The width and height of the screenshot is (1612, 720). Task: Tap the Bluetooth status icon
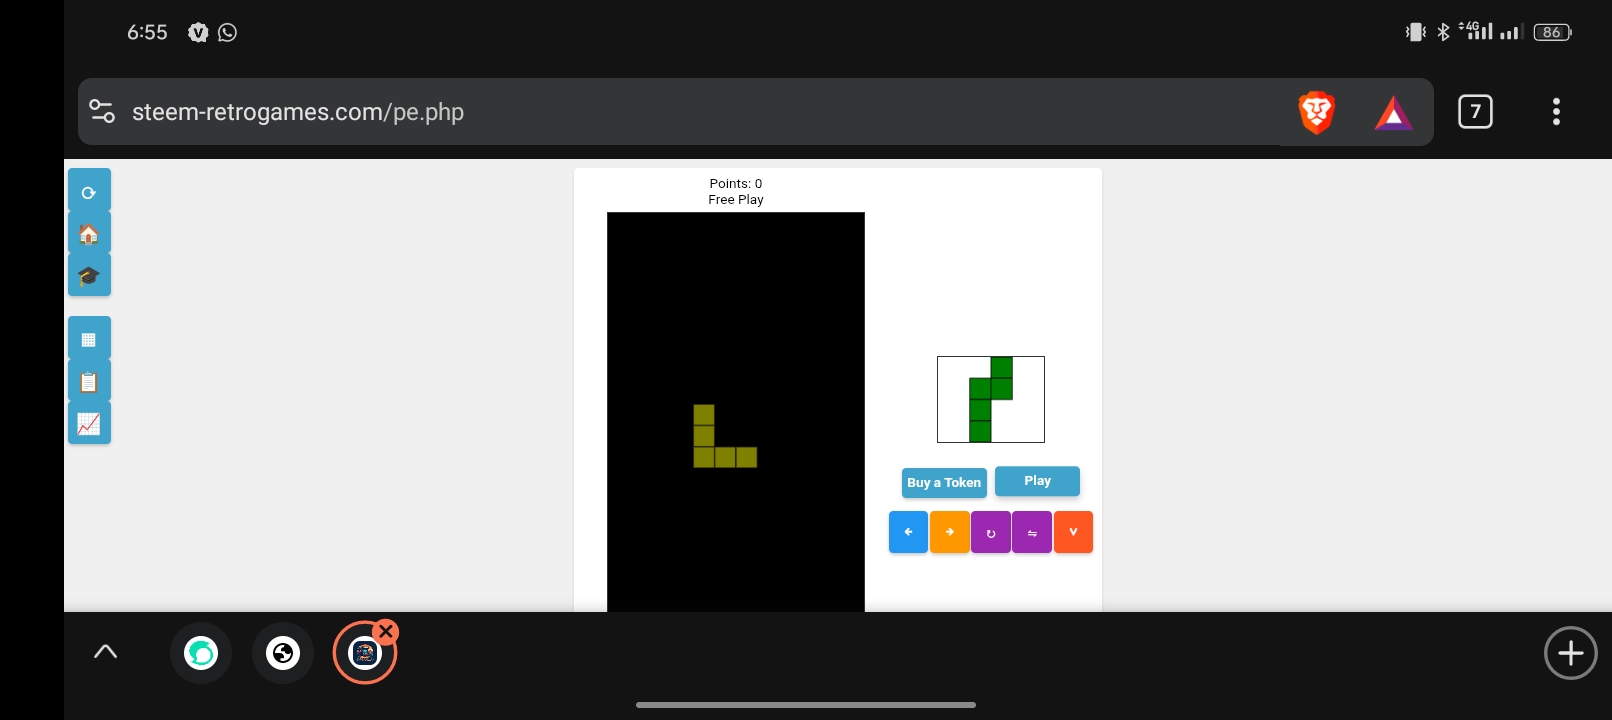[1443, 32]
